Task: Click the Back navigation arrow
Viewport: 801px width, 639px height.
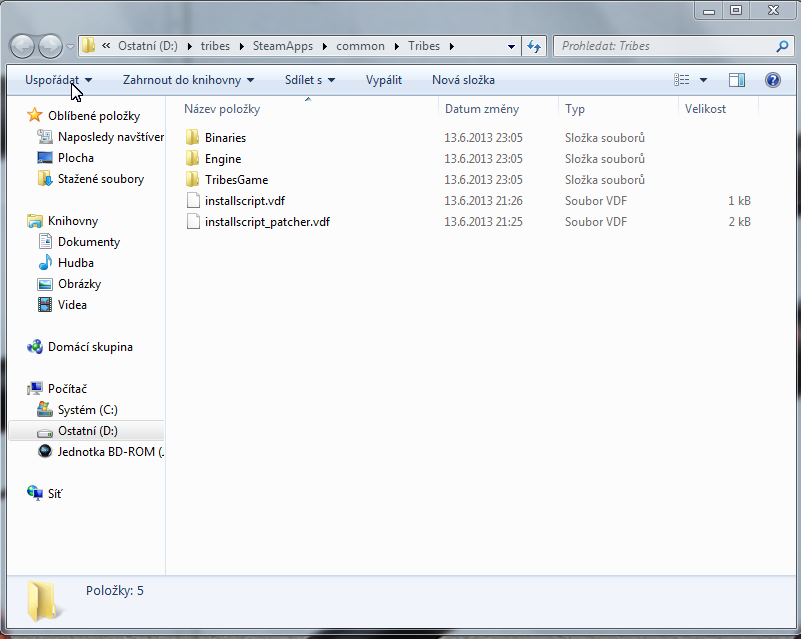Action: [x=22, y=46]
